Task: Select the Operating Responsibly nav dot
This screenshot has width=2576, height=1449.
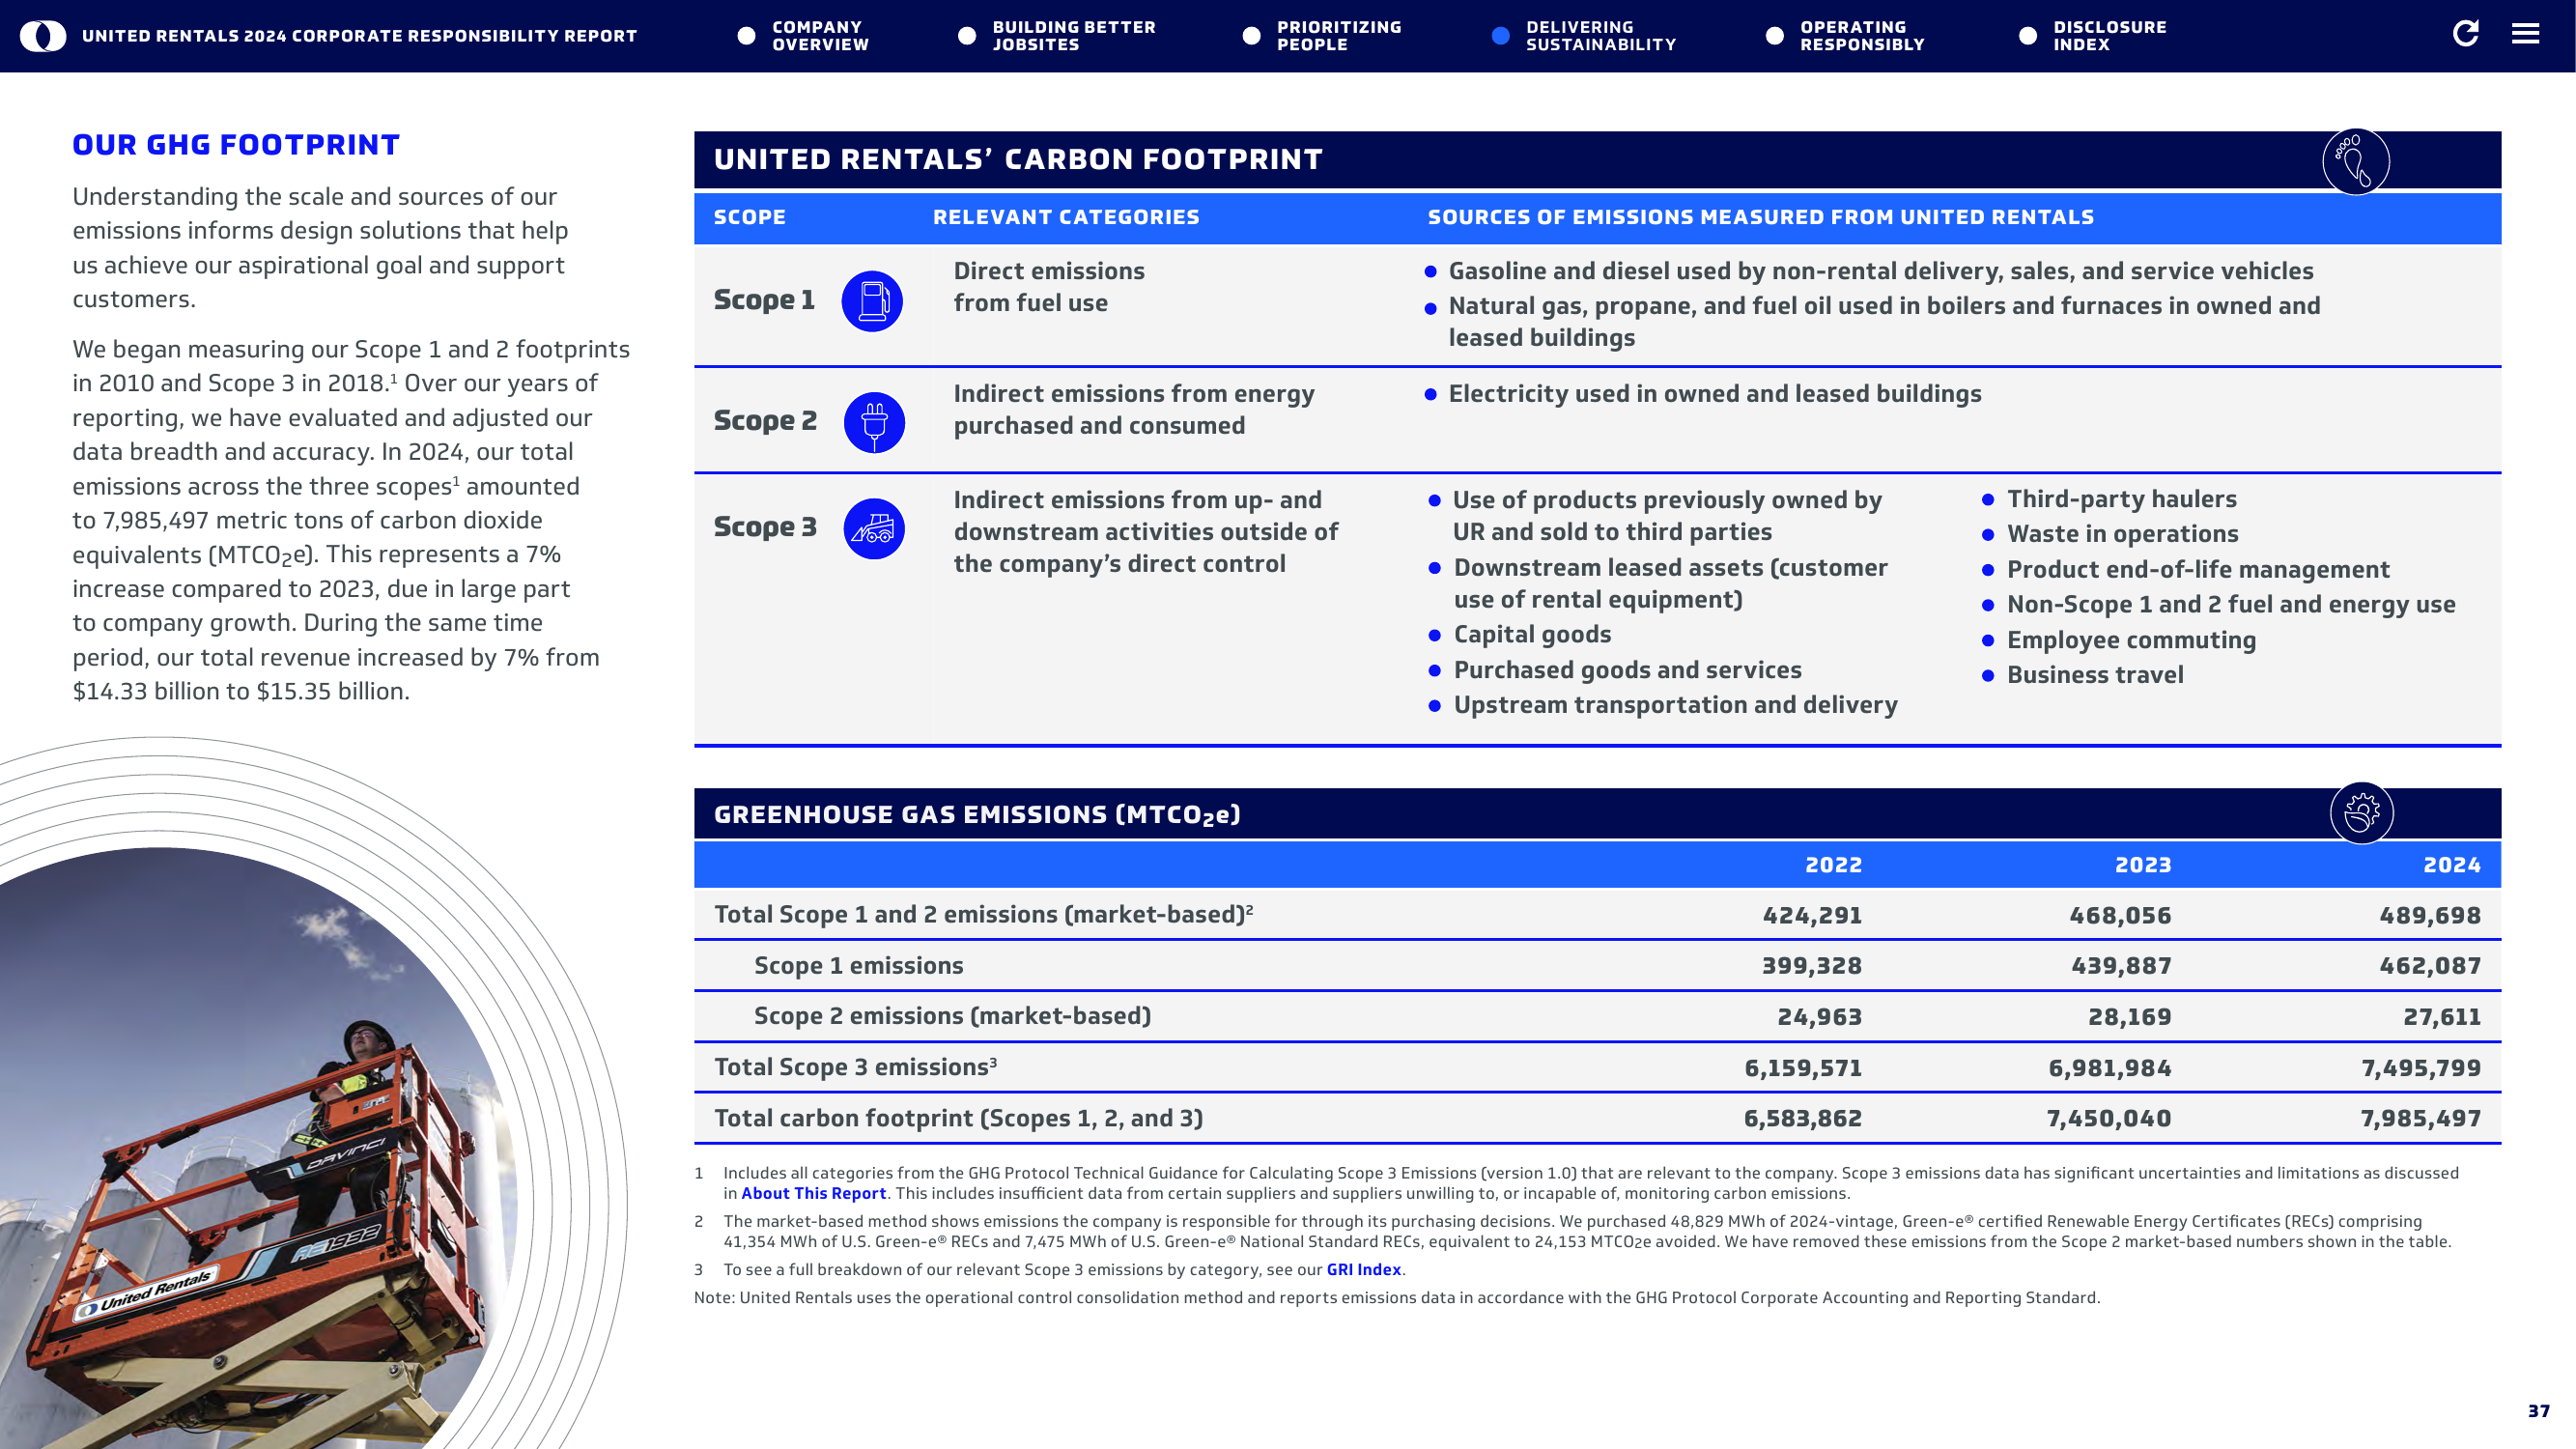Action: [x=1775, y=36]
